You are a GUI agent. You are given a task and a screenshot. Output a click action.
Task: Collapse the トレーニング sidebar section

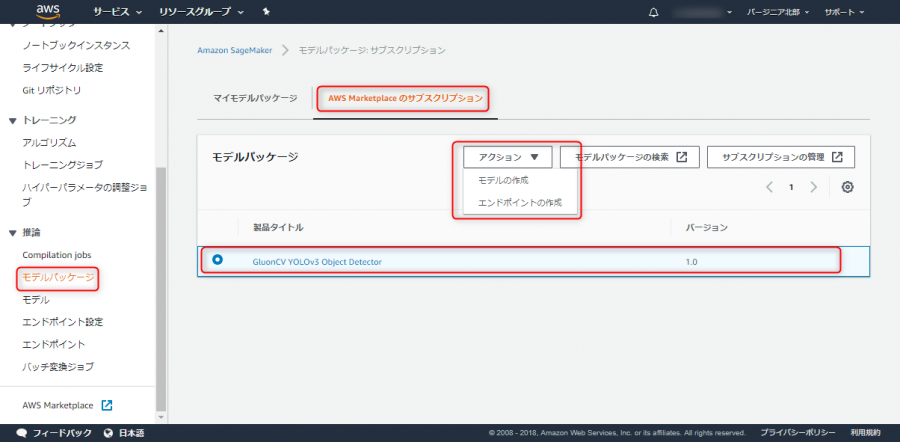[13, 121]
